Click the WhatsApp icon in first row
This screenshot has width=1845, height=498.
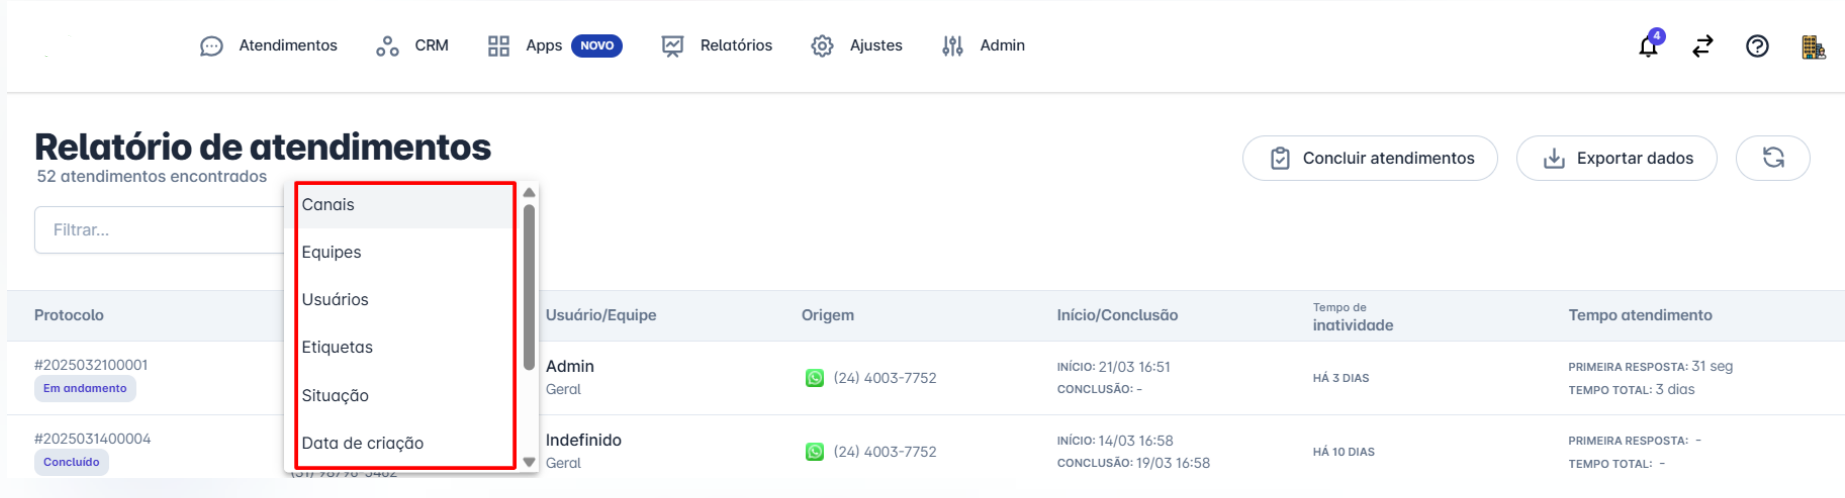coord(814,378)
